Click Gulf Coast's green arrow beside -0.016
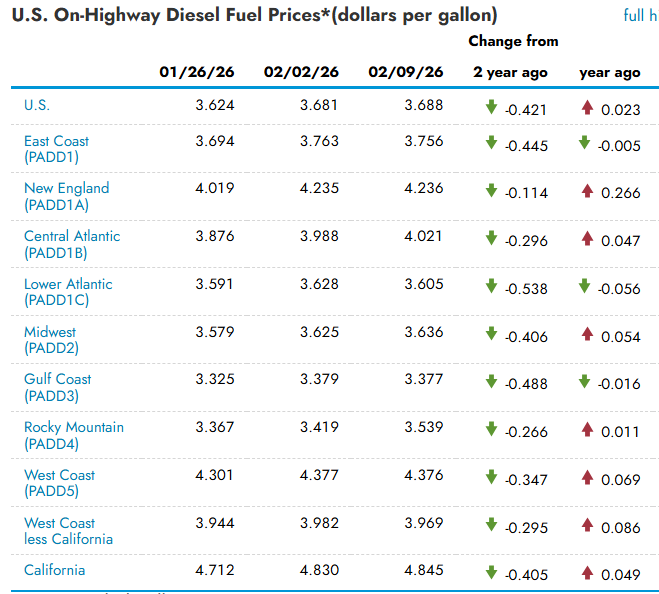 (584, 382)
